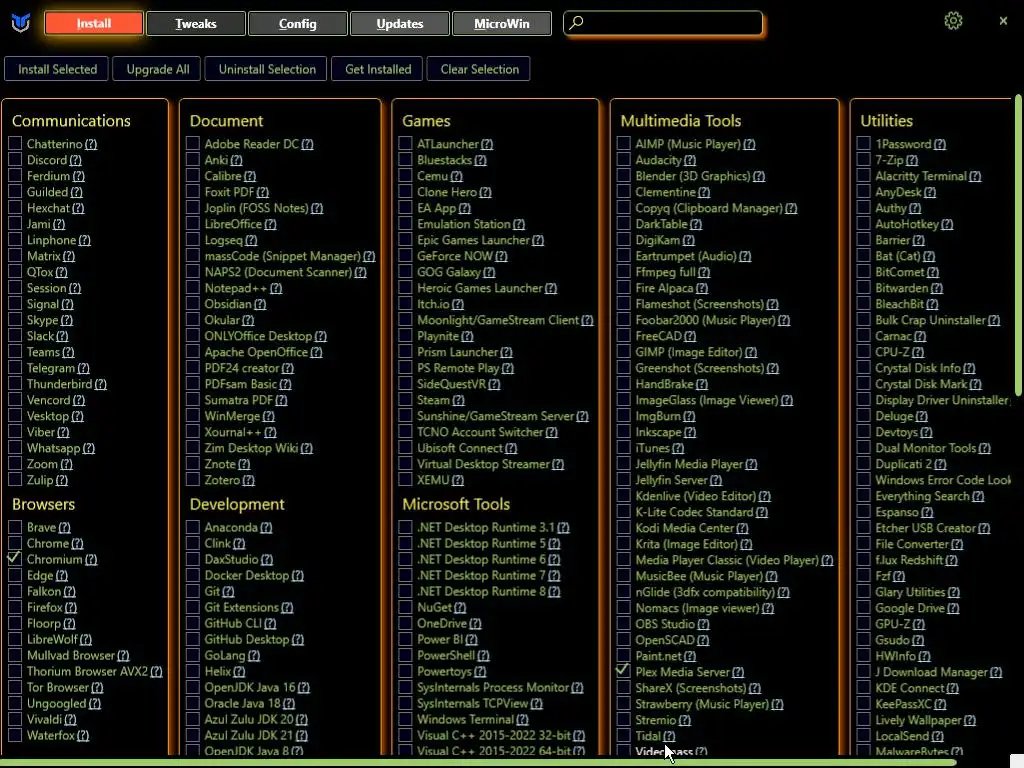This screenshot has width=1024, height=768.
Task: Switch to the Install tab
Action: click(x=93, y=24)
